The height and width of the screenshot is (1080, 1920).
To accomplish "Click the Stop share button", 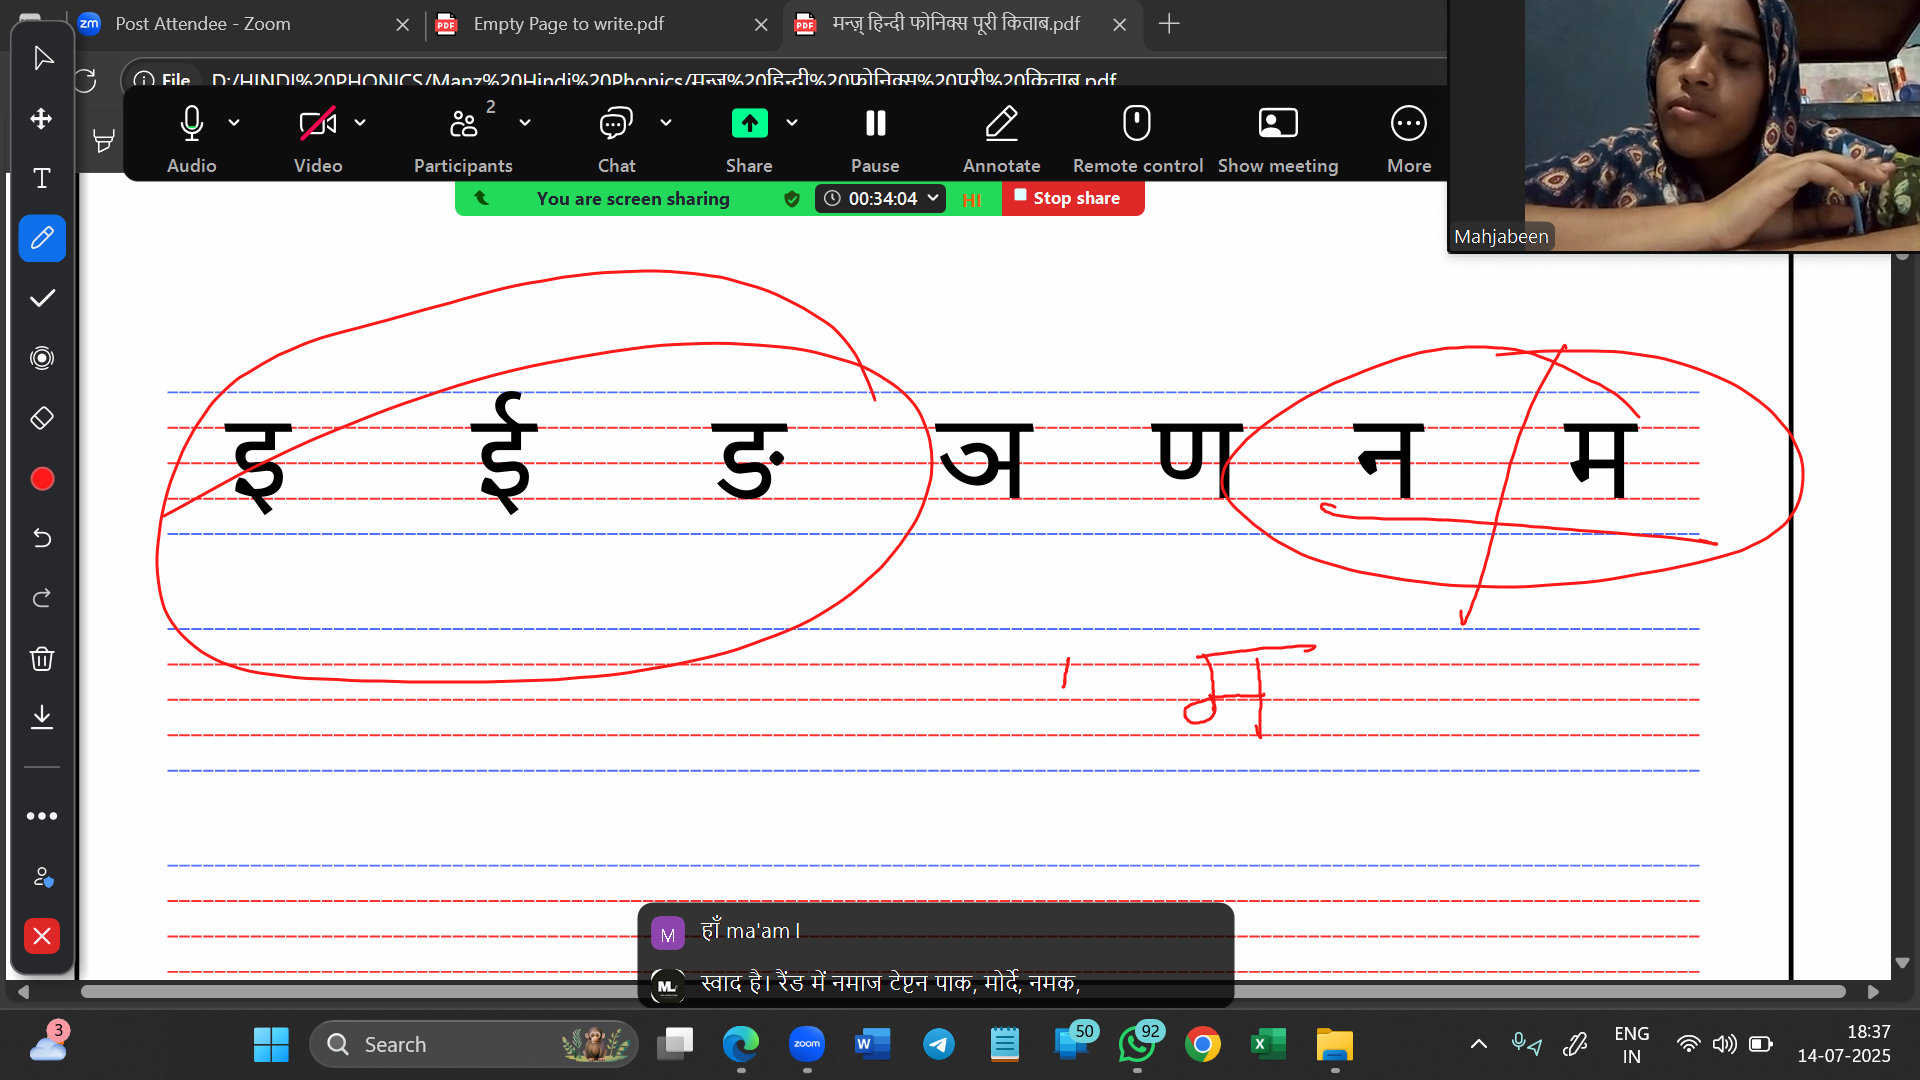I will point(1072,198).
